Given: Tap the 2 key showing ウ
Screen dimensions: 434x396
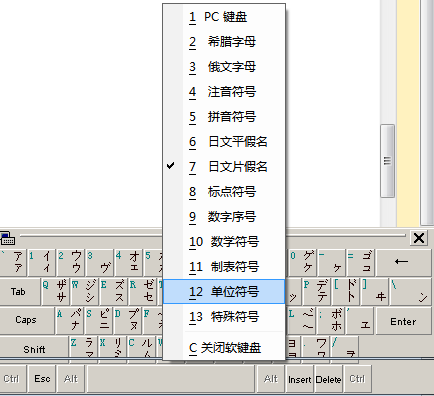Looking at the screenshot, I should click(70, 262).
